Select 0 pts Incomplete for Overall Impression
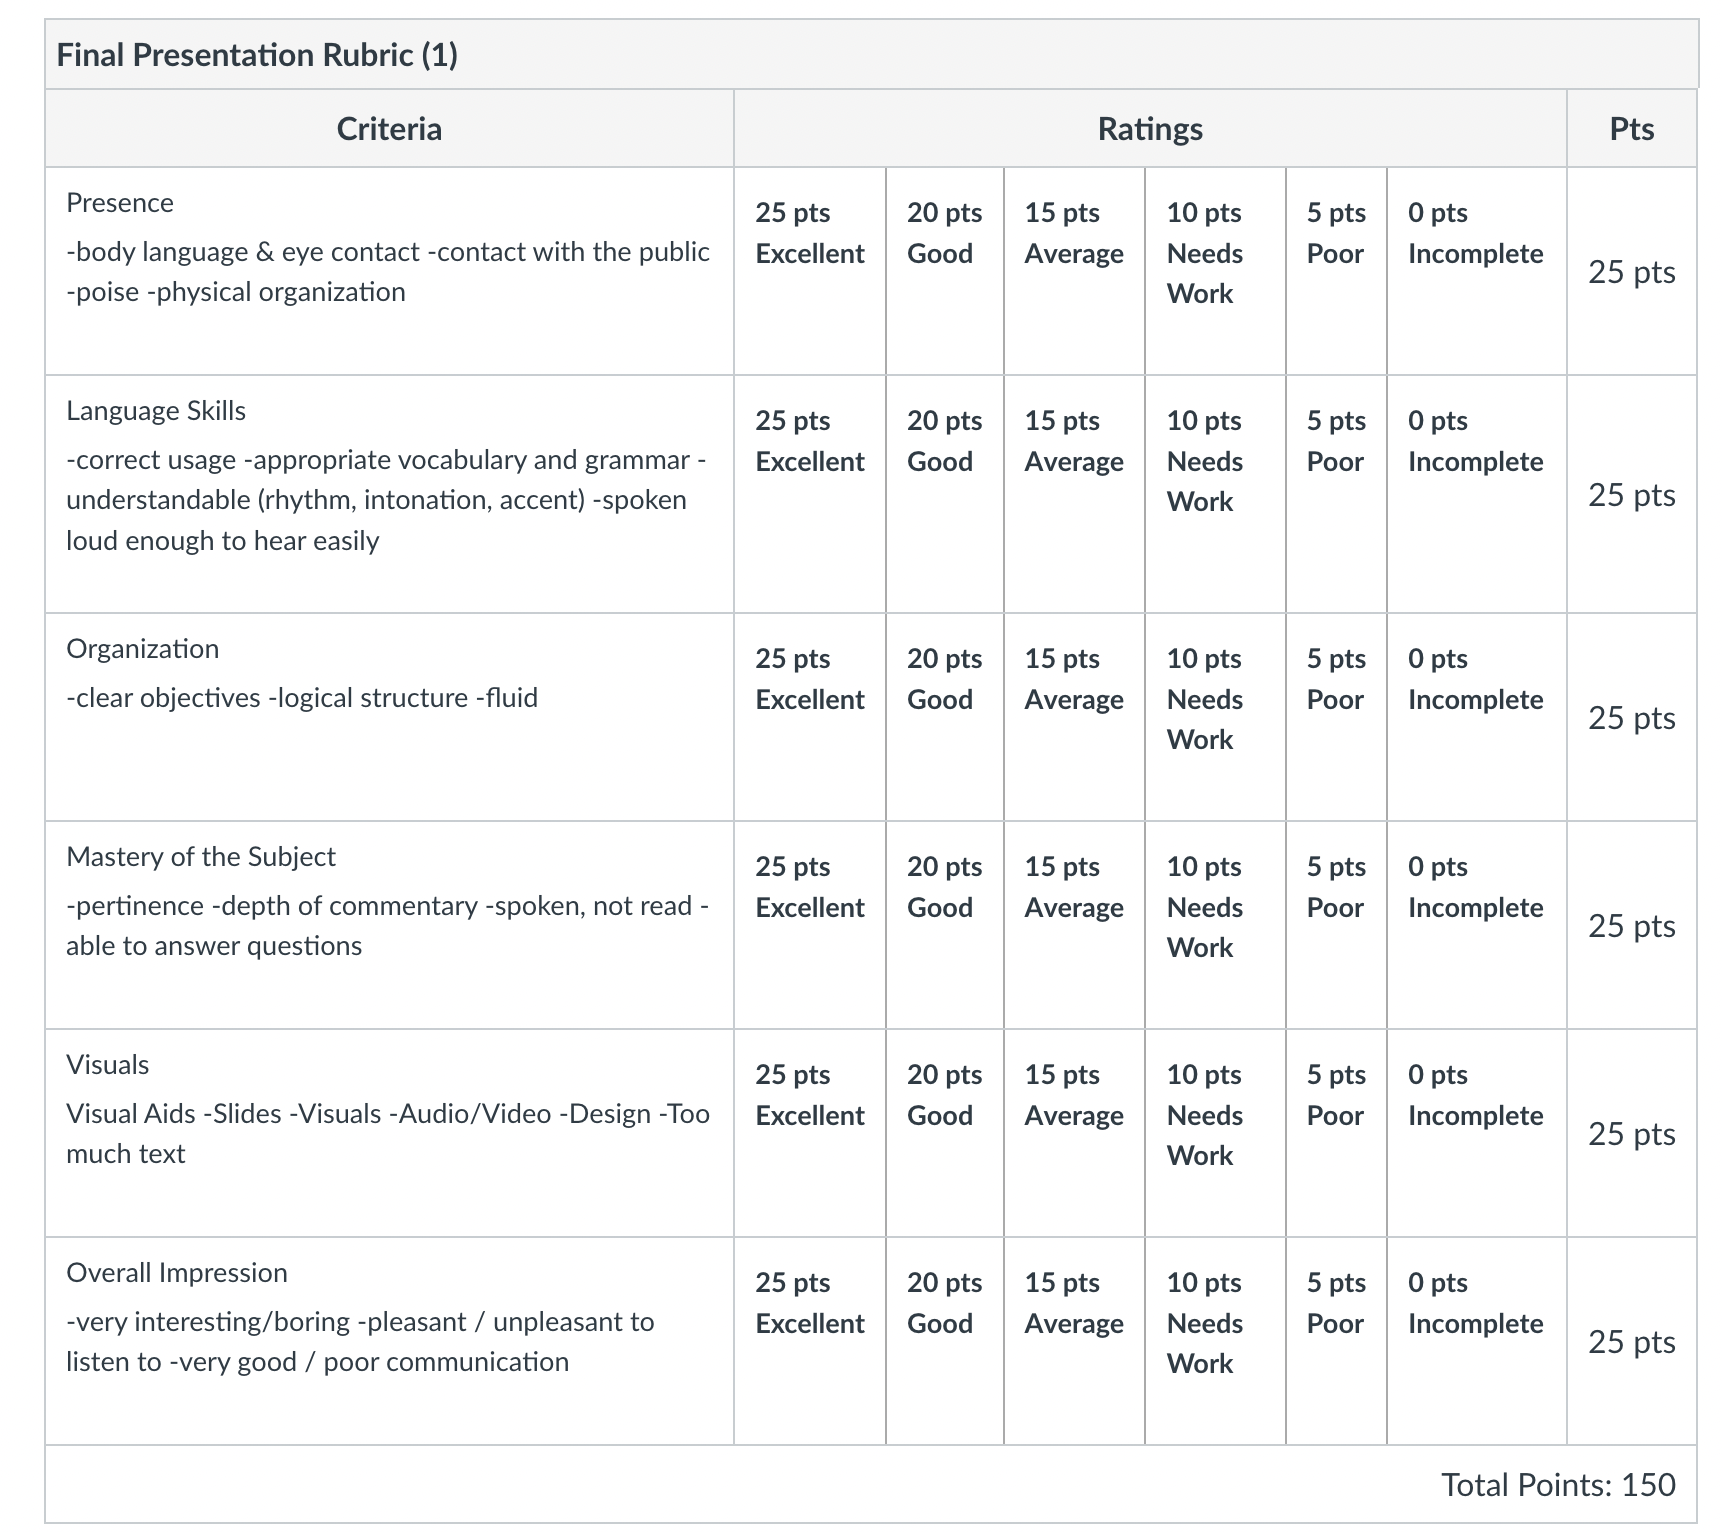The image size is (1722, 1532). (1476, 1341)
